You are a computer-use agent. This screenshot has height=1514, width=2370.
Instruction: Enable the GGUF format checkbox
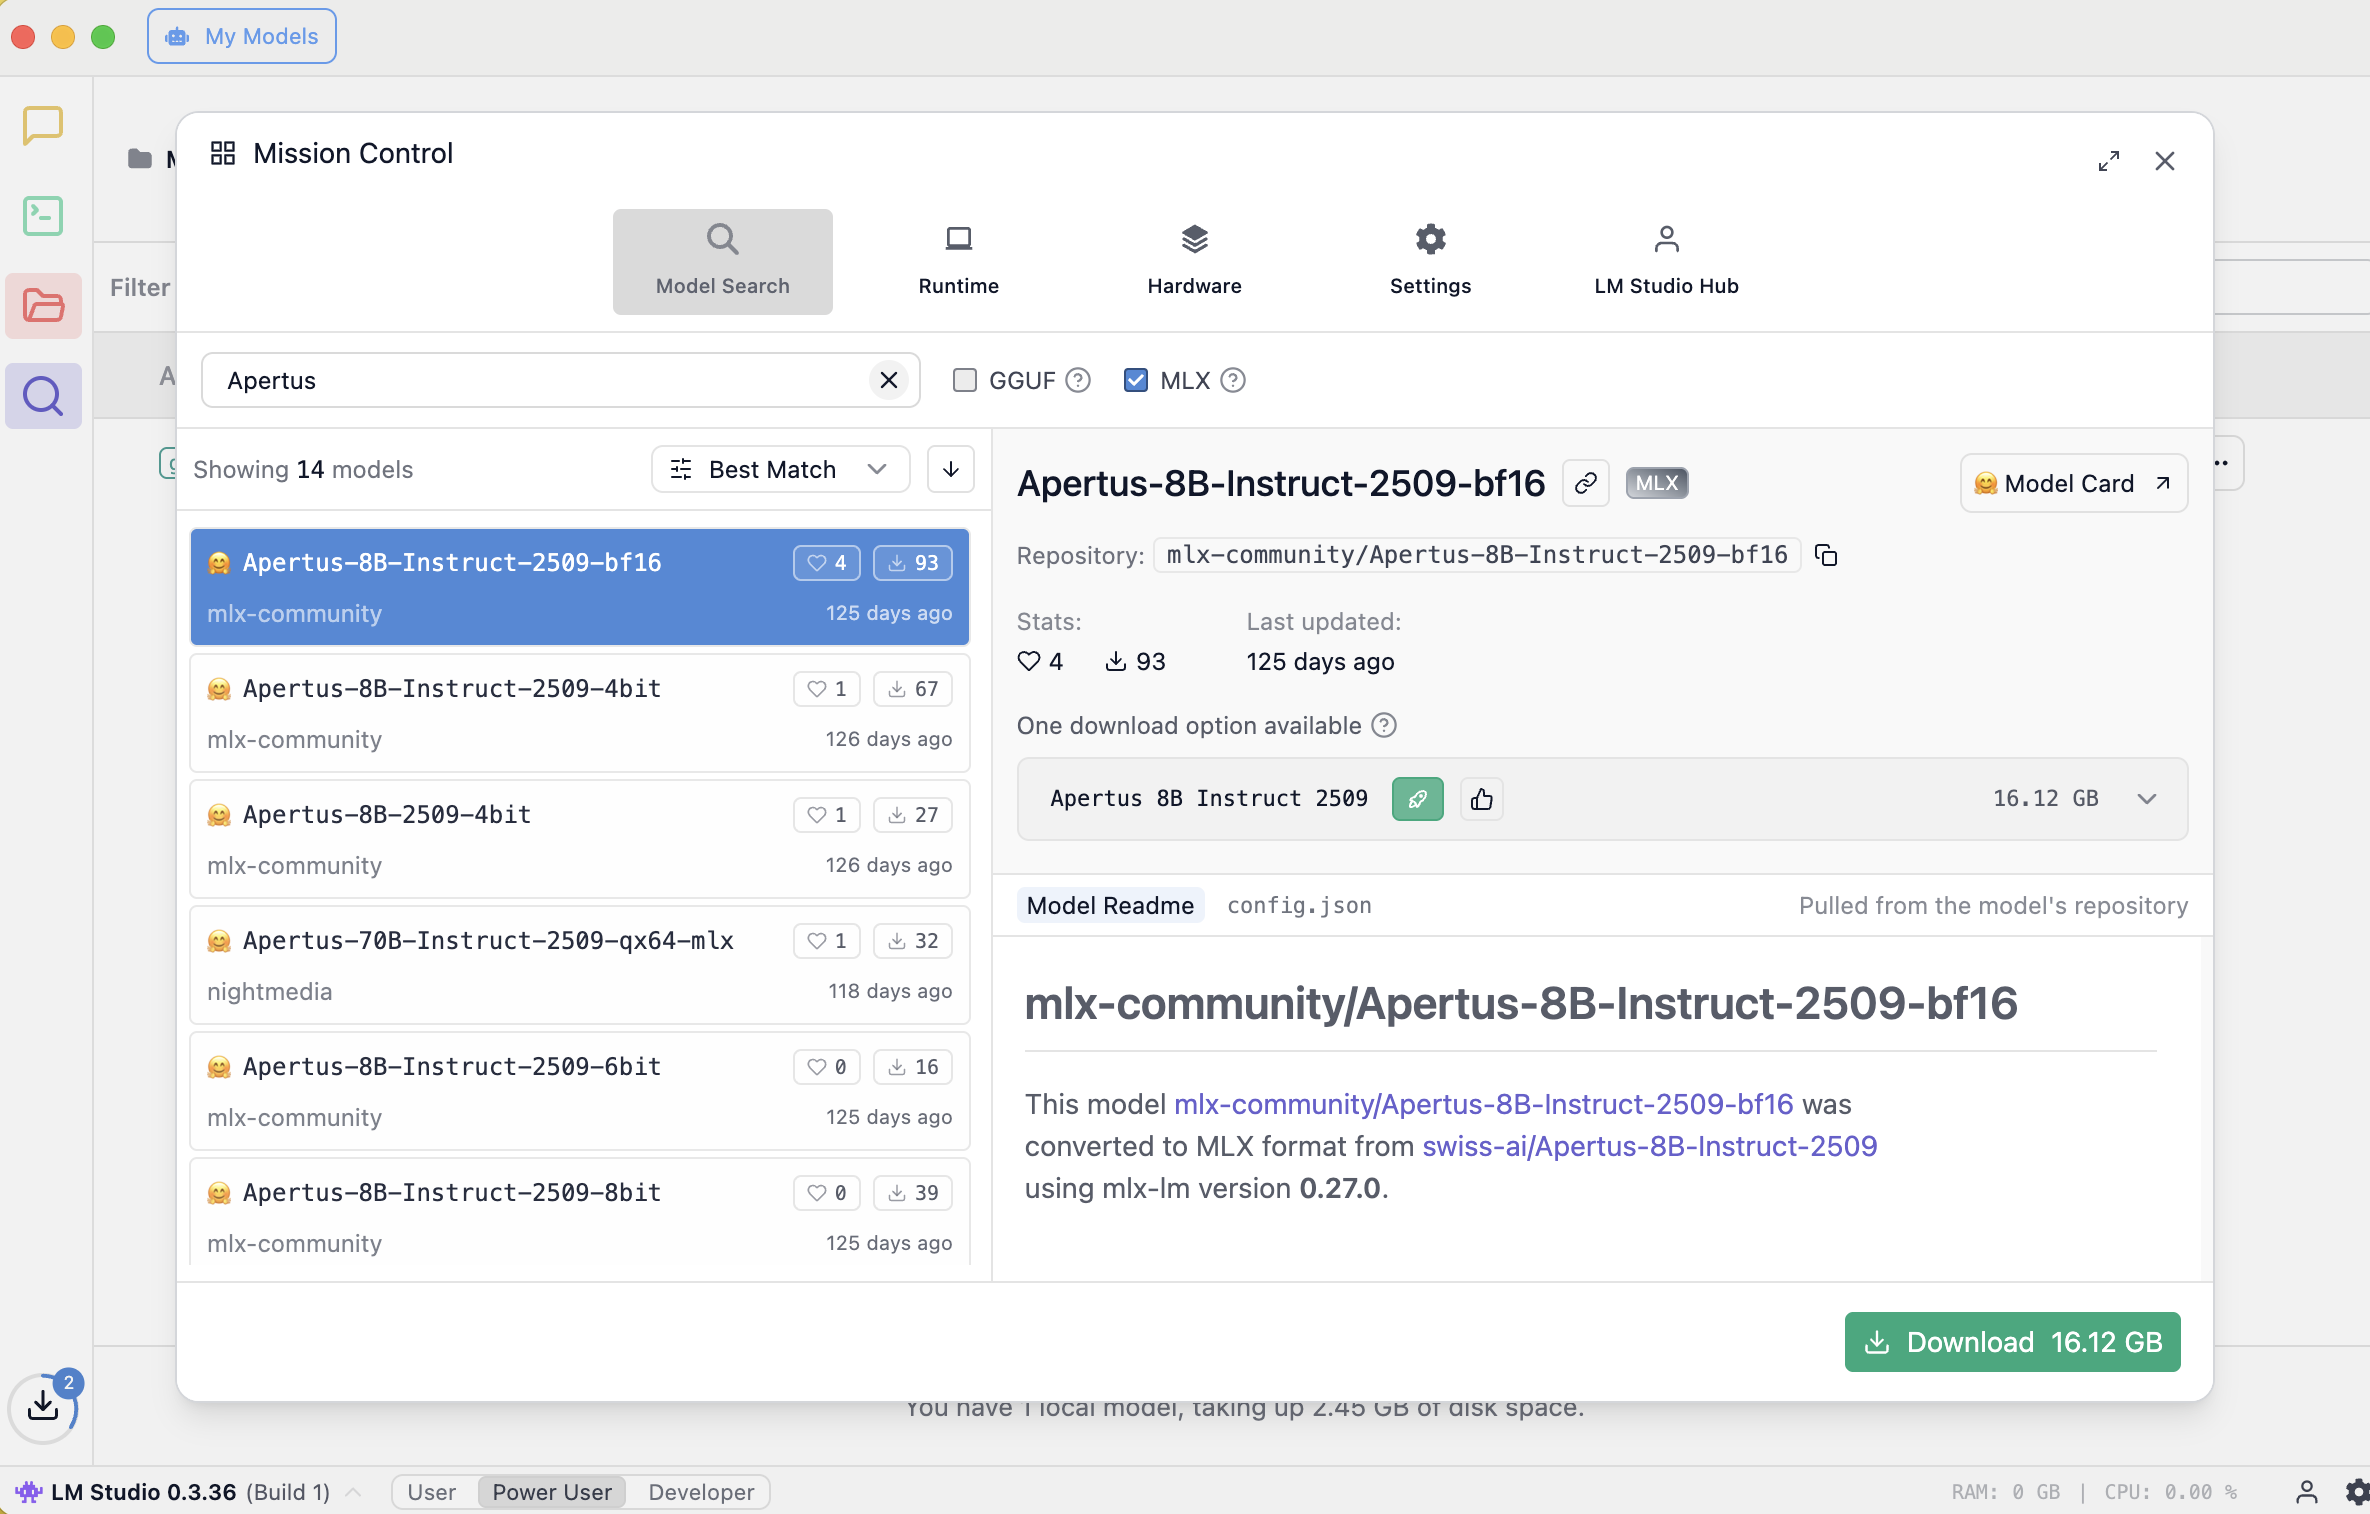(x=965, y=380)
